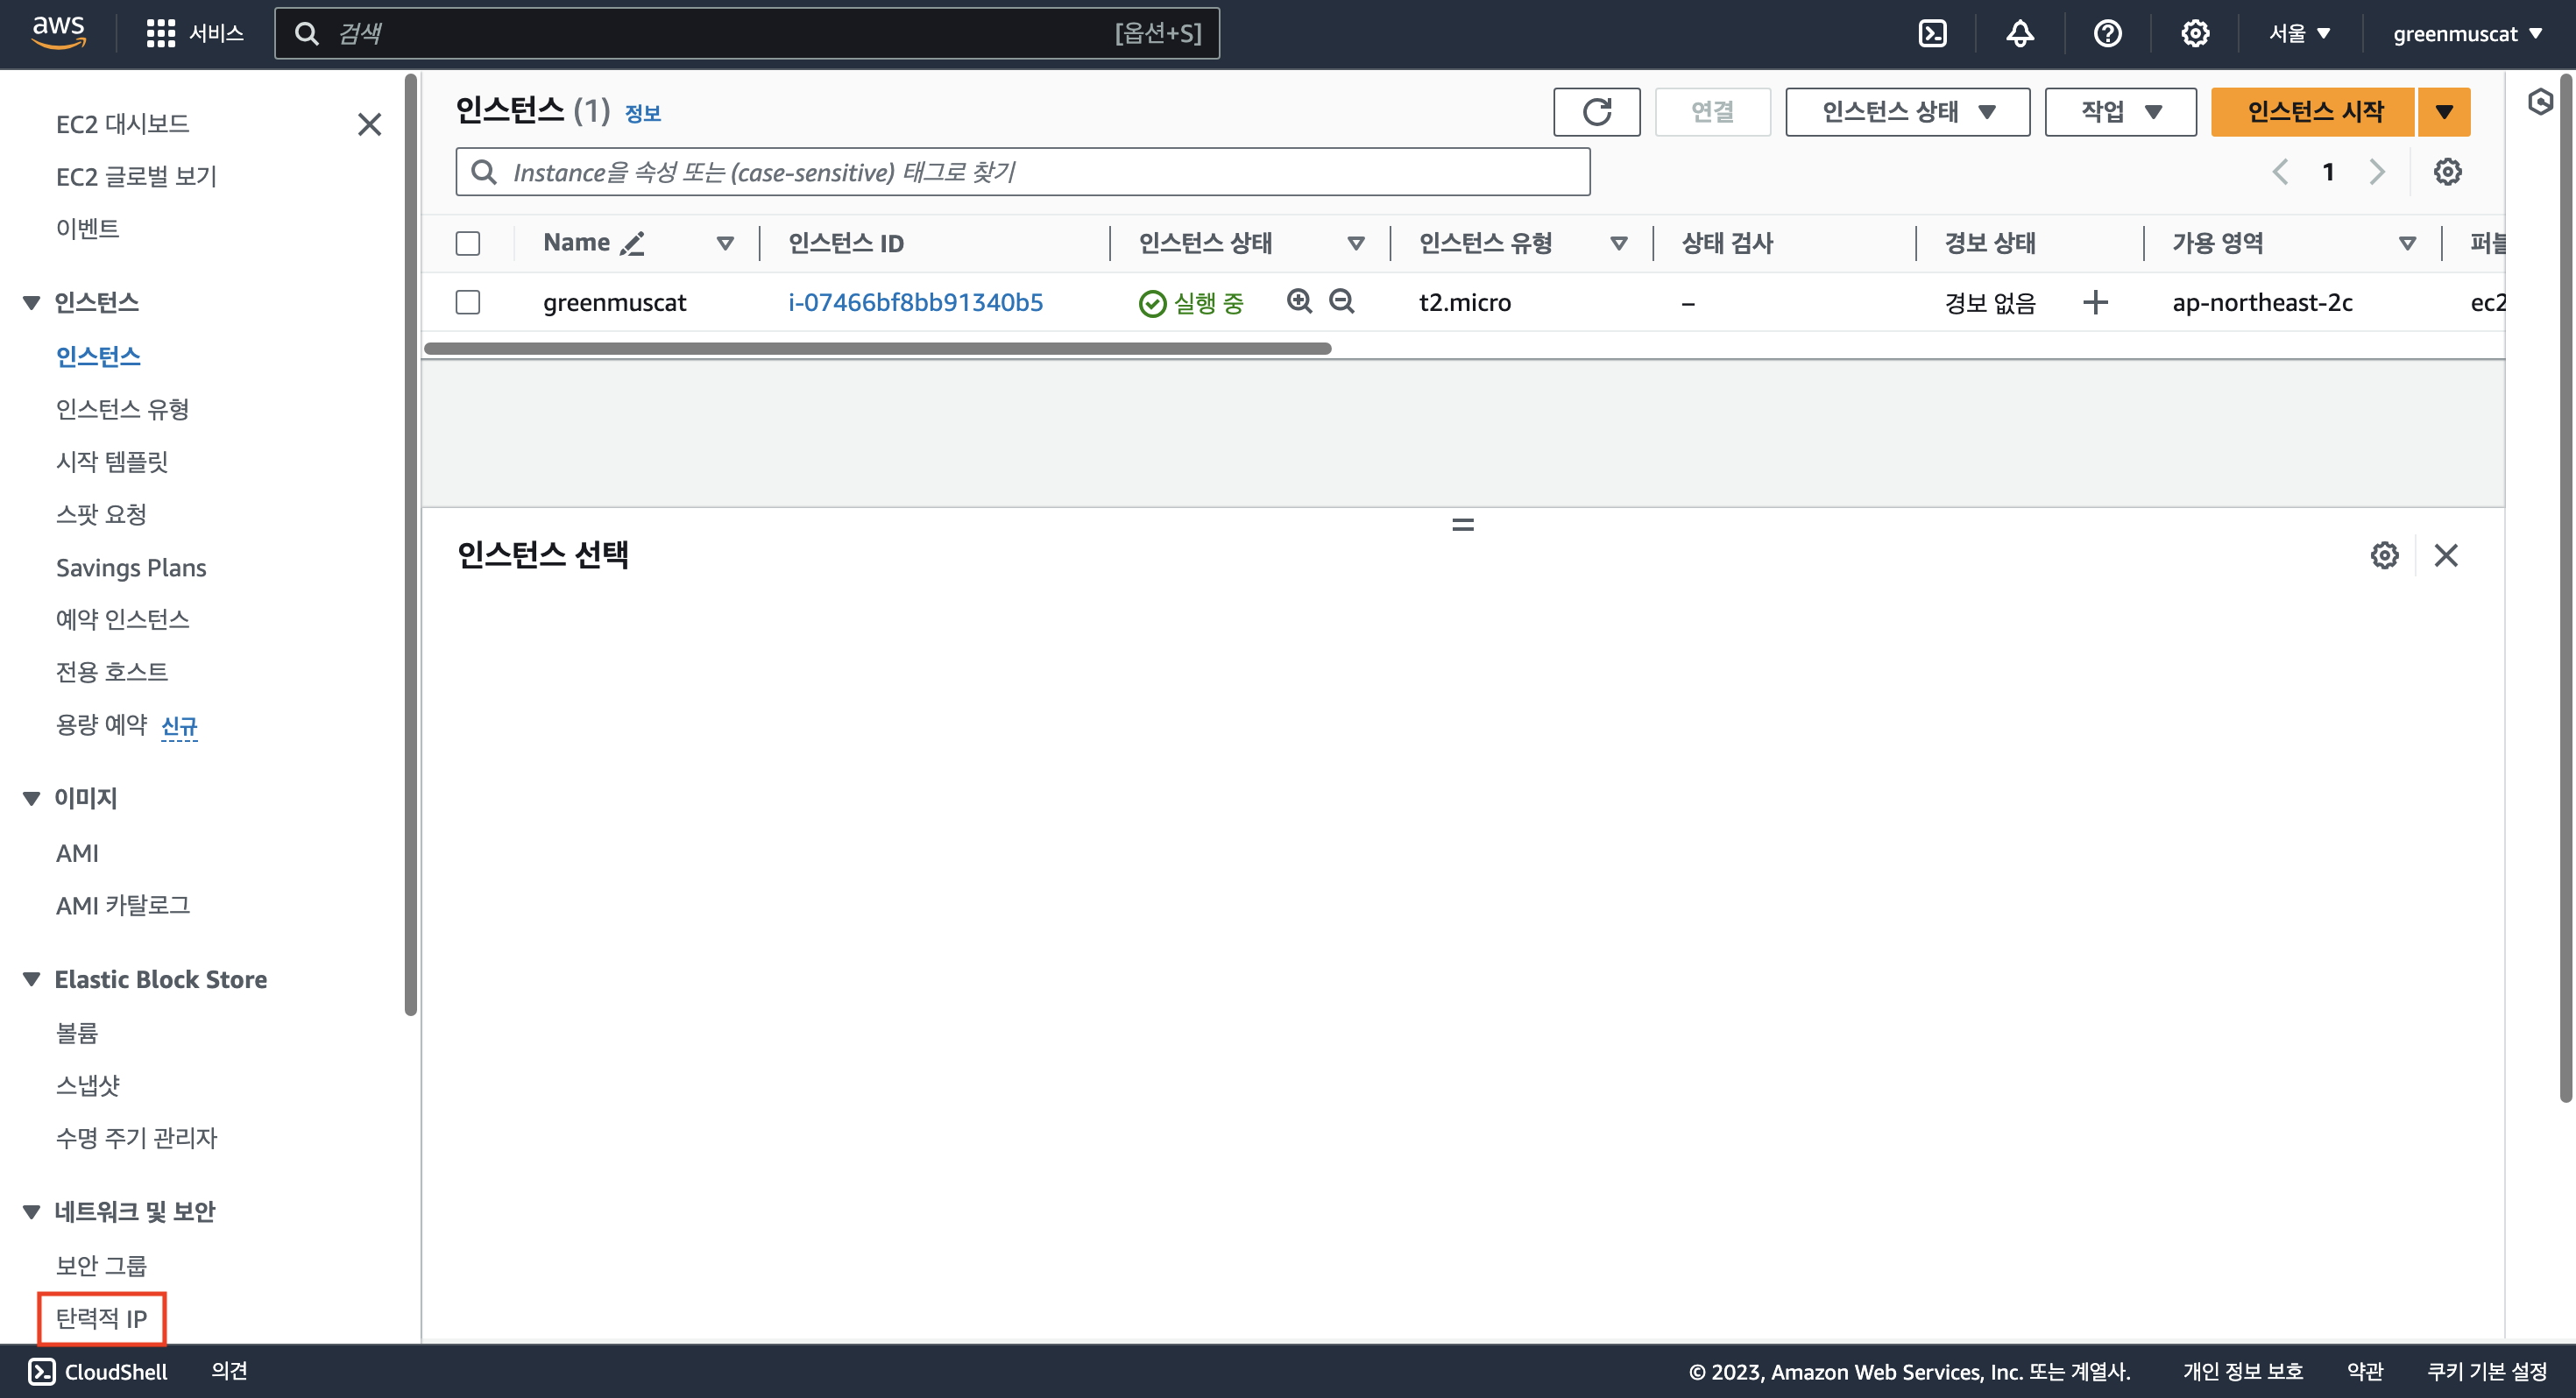This screenshot has height=1398, width=2576.
Task: Click the ap-northeast-2c availability zone cell
Action: [2262, 302]
